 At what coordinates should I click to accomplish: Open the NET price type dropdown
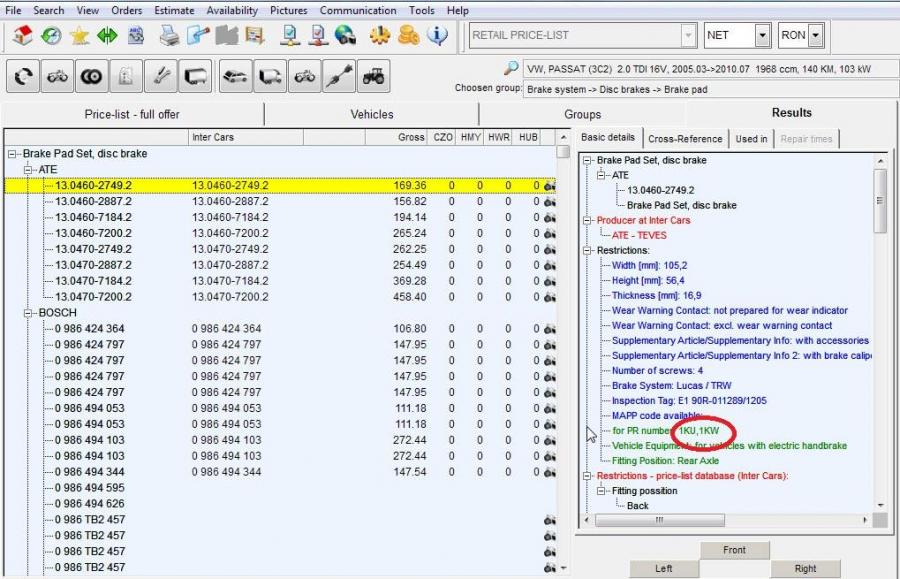tap(762, 35)
